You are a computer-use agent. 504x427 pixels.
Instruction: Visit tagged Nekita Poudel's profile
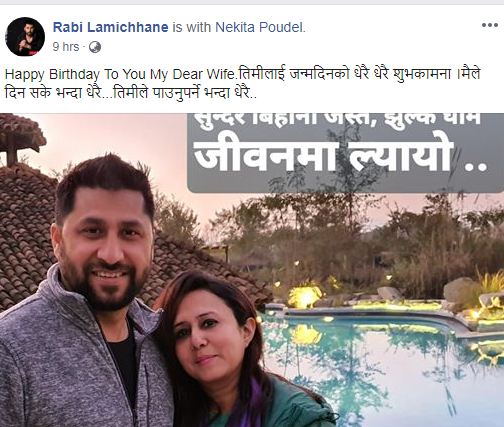coord(260,27)
